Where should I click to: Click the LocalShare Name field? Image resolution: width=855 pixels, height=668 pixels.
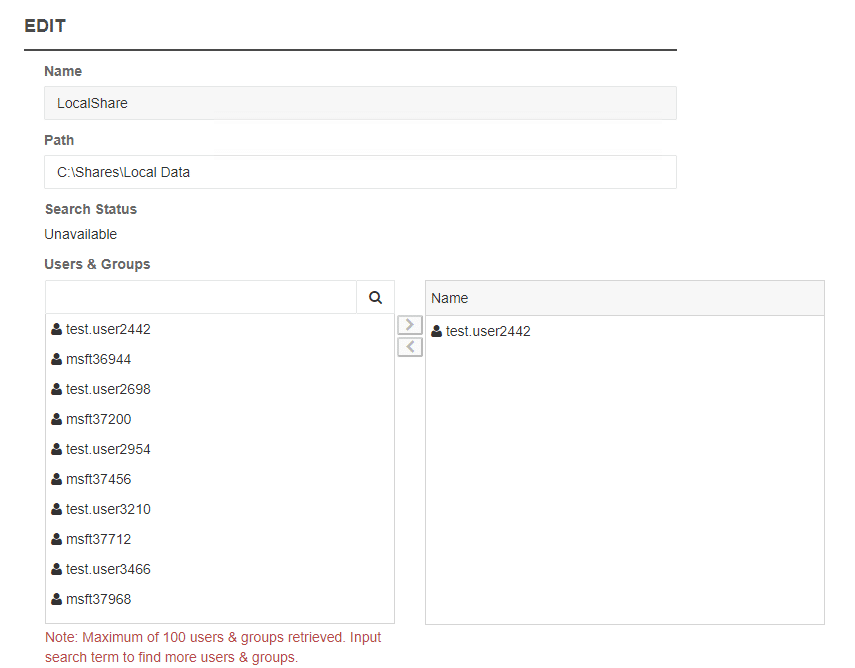coord(360,103)
